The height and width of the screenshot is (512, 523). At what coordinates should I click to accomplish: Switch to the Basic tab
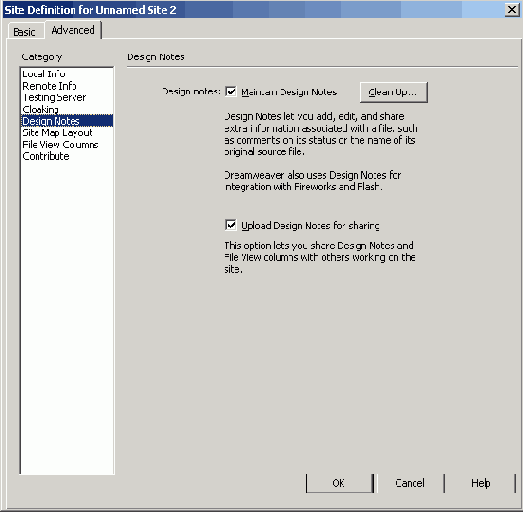click(x=25, y=32)
